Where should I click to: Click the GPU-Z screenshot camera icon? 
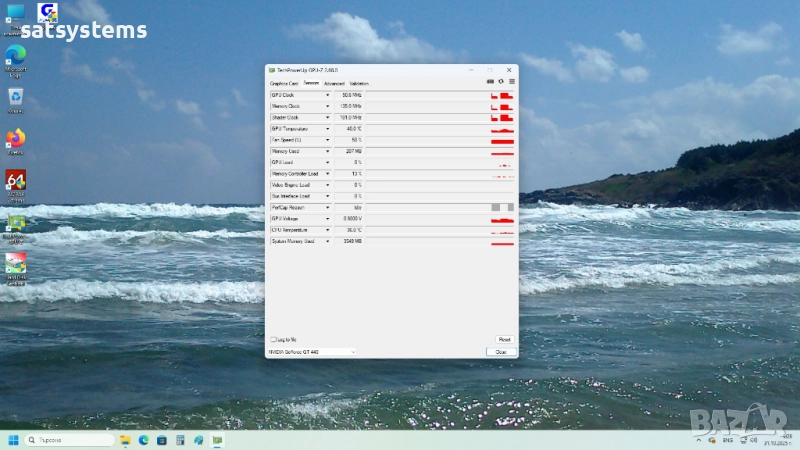coord(490,82)
